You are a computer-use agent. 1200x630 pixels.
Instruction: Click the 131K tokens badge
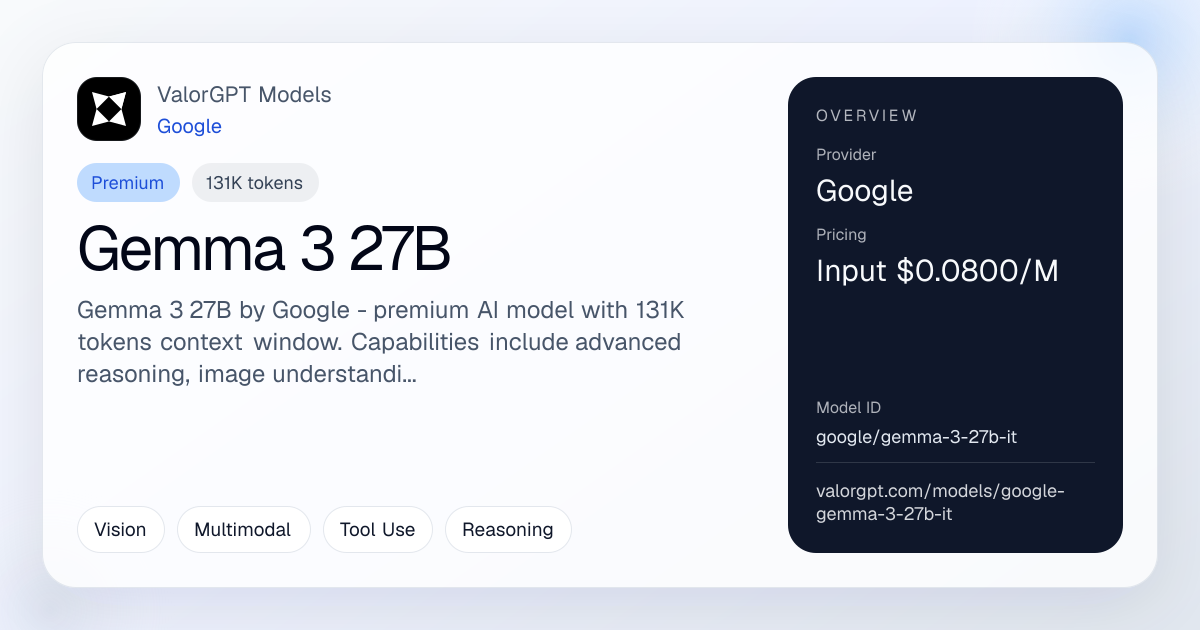coord(255,183)
